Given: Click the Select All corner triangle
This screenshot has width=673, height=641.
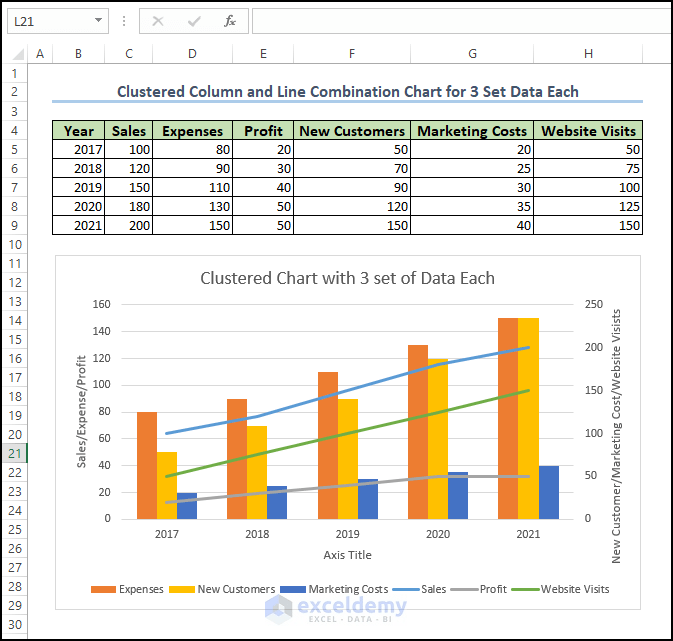Looking at the screenshot, I should (18, 54).
